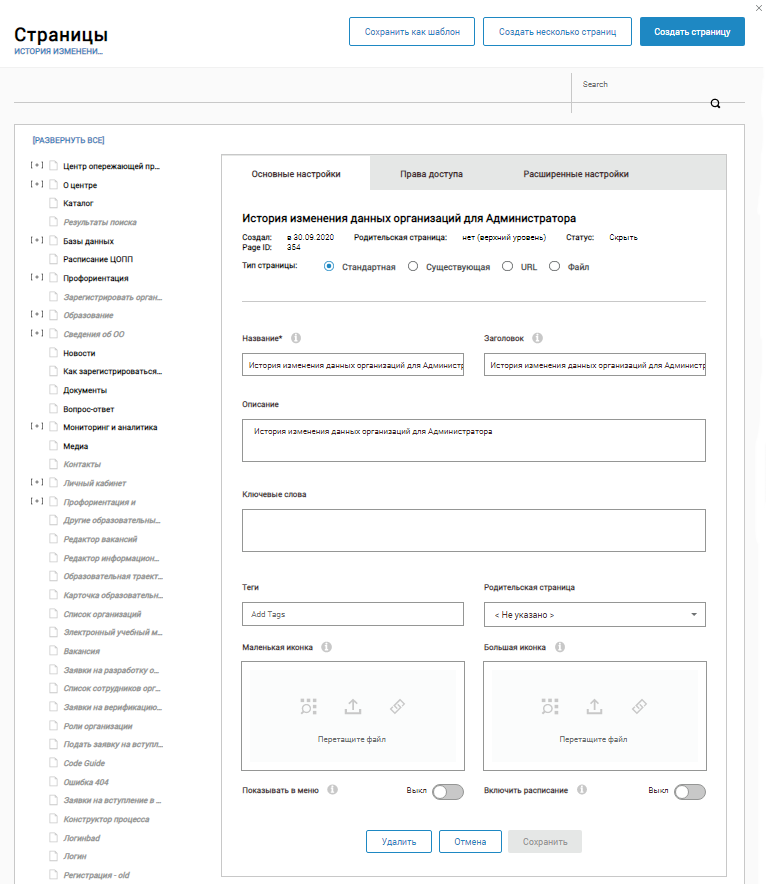Expand the Мониторинг и аналитика tree node
The height and width of the screenshot is (884, 767).
(37, 427)
